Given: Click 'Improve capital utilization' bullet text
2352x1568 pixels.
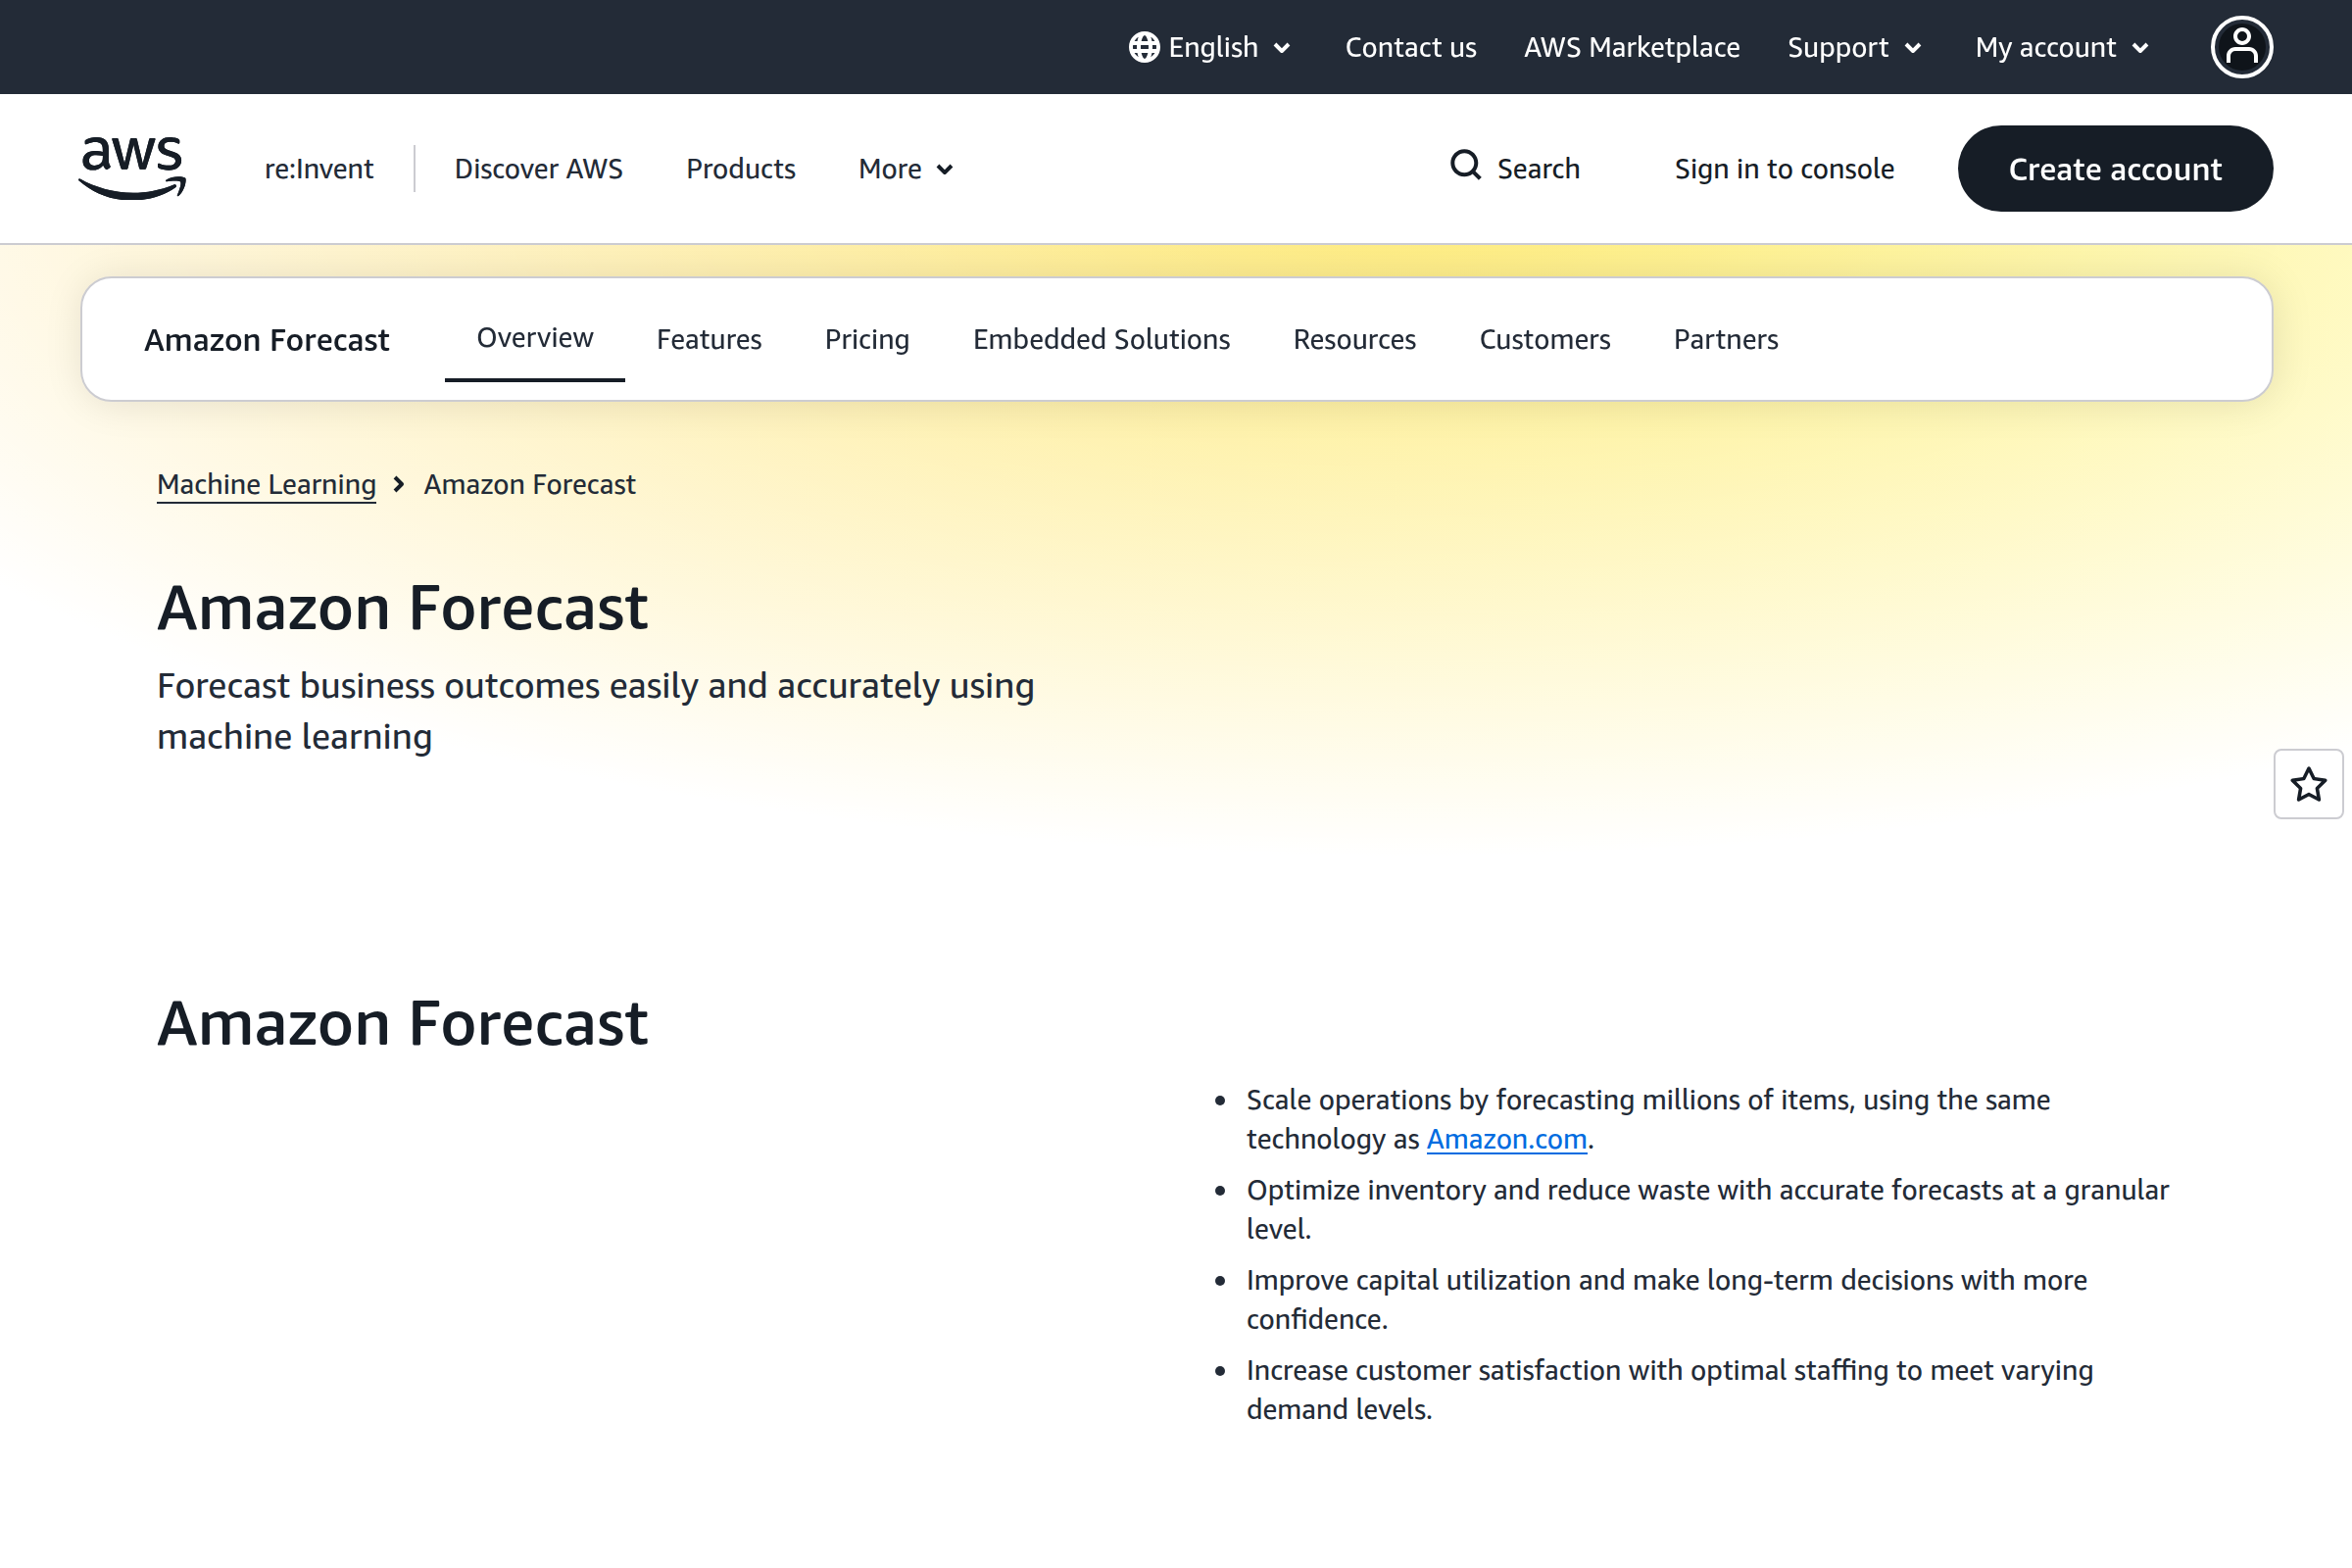Looking at the screenshot, I should point(1666,1299).
